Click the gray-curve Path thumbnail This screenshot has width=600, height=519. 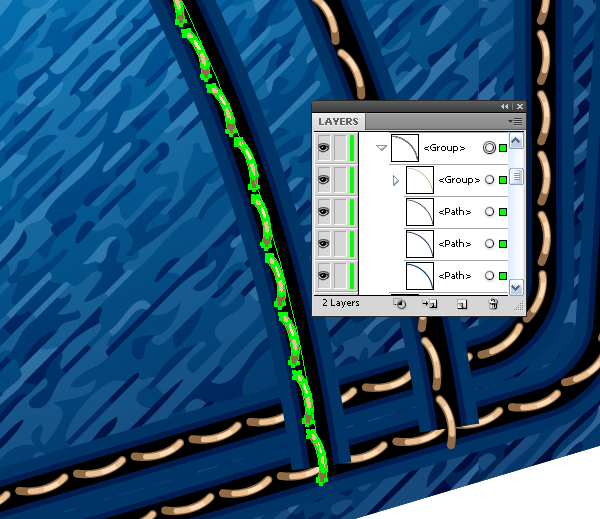[420, 212]
